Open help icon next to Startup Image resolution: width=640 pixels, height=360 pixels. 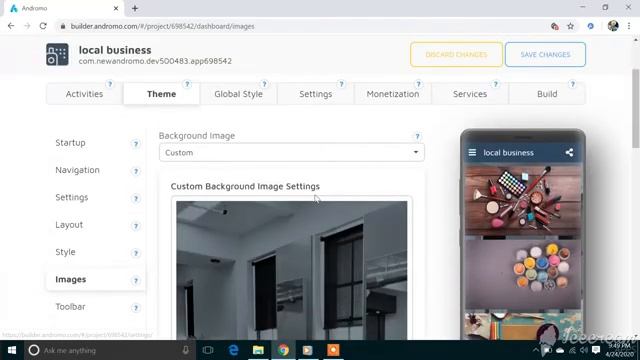(x=136, y=144)
